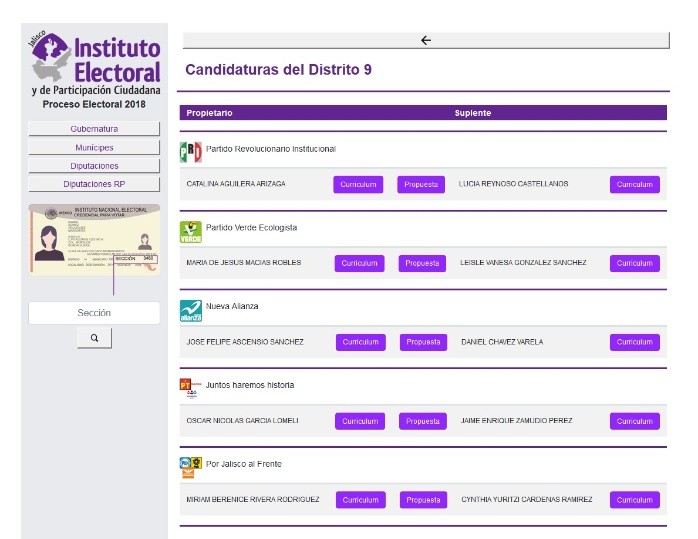Open the Munícipes menu item
This screenshot has height=539, width=698.
[94, 147]
